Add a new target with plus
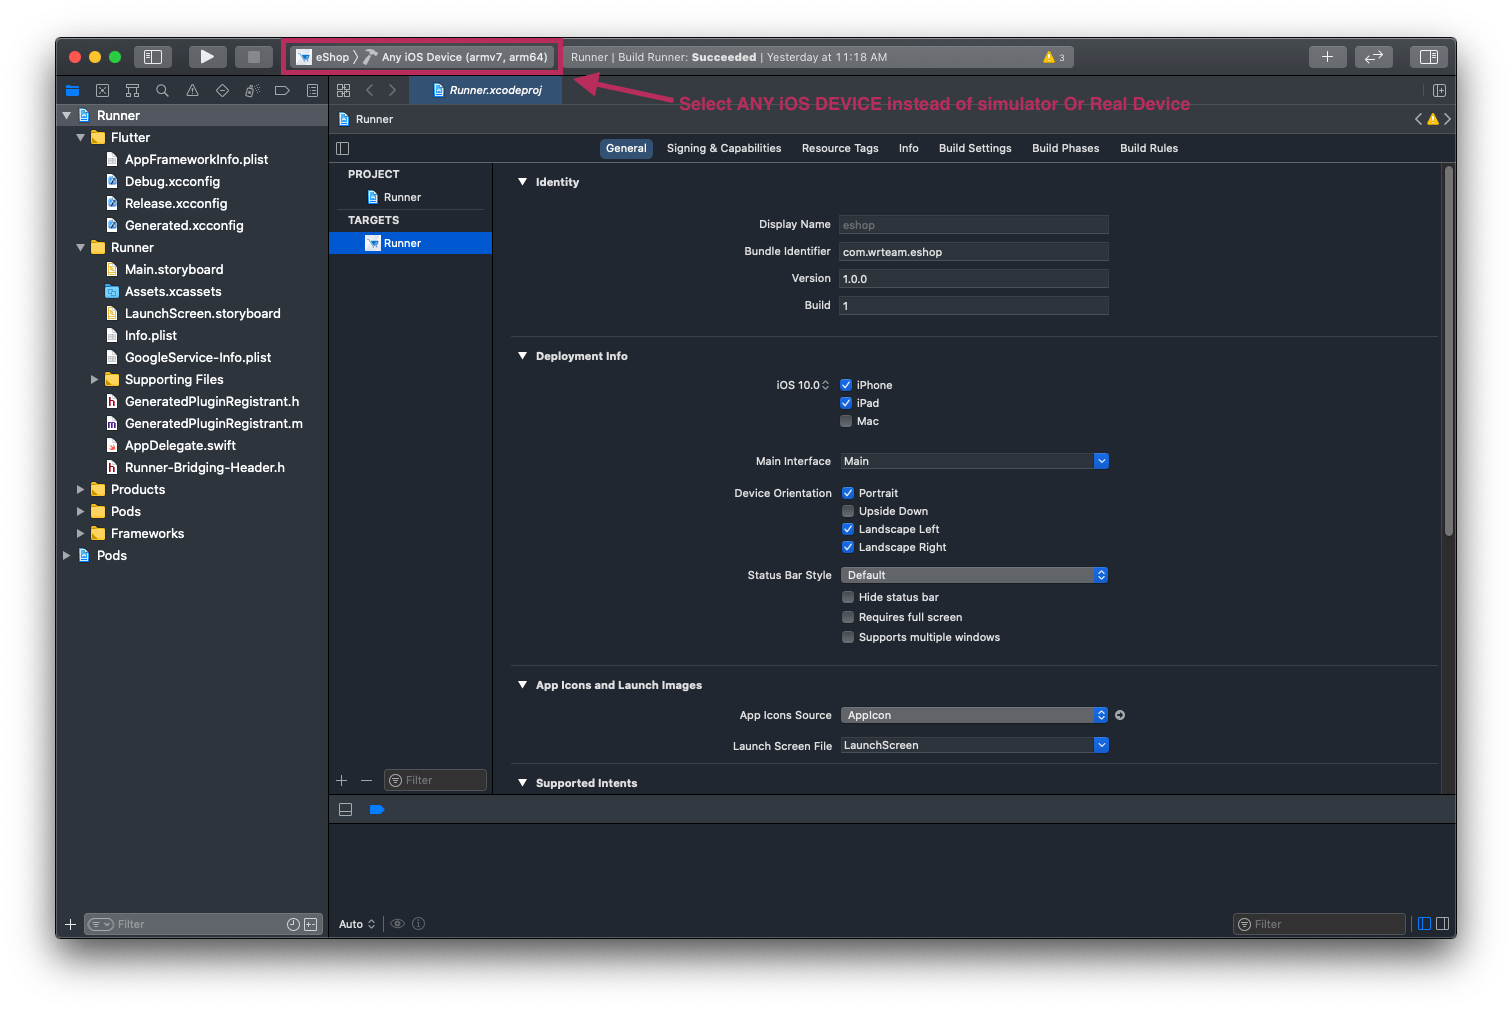Viewport: 1512px width, 1012px height. 342,780
